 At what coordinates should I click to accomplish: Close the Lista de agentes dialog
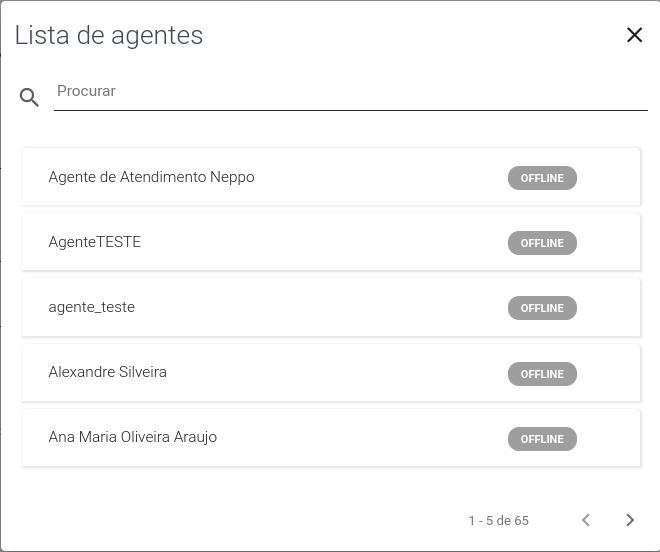coord(634,35)
